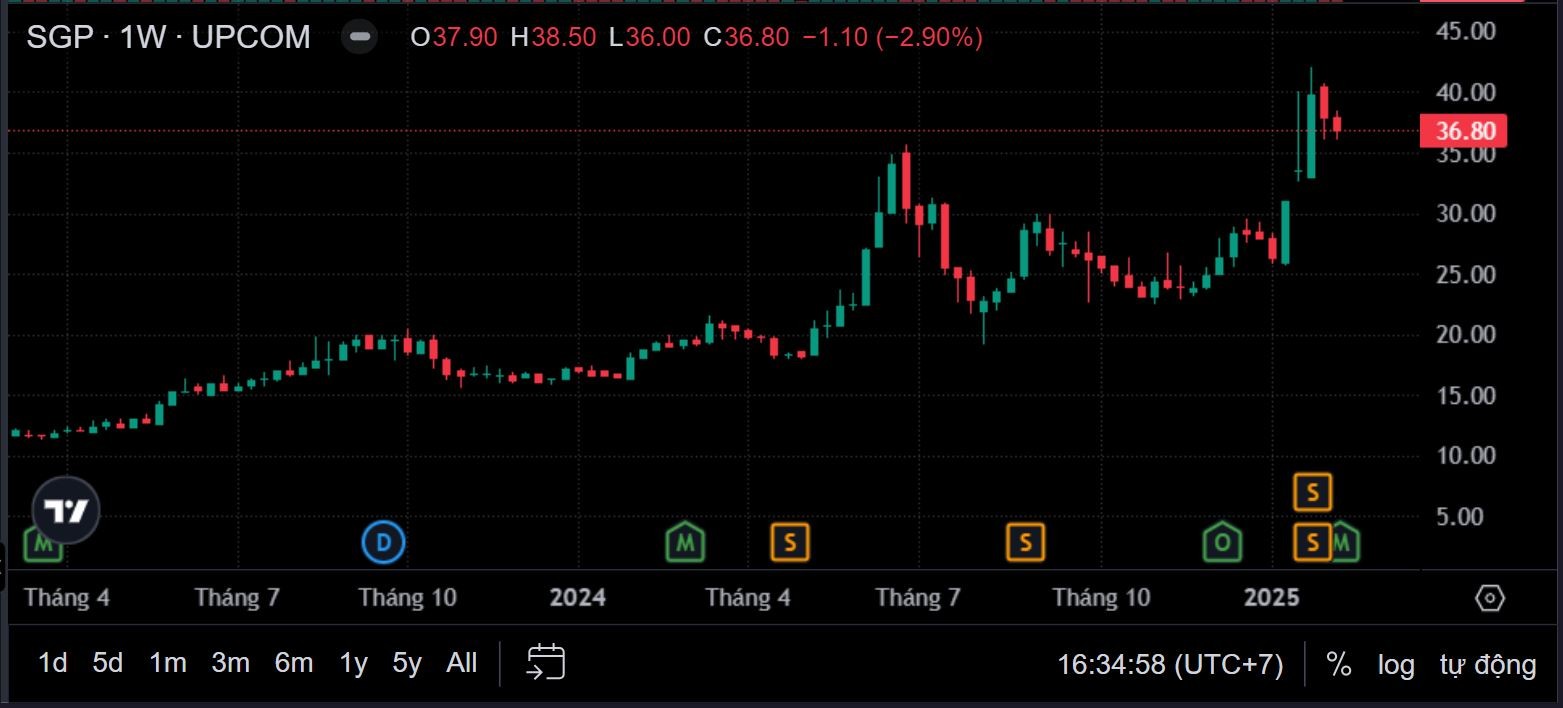
Task: Toggle percent scale mode
Action: pos(1338,664)
